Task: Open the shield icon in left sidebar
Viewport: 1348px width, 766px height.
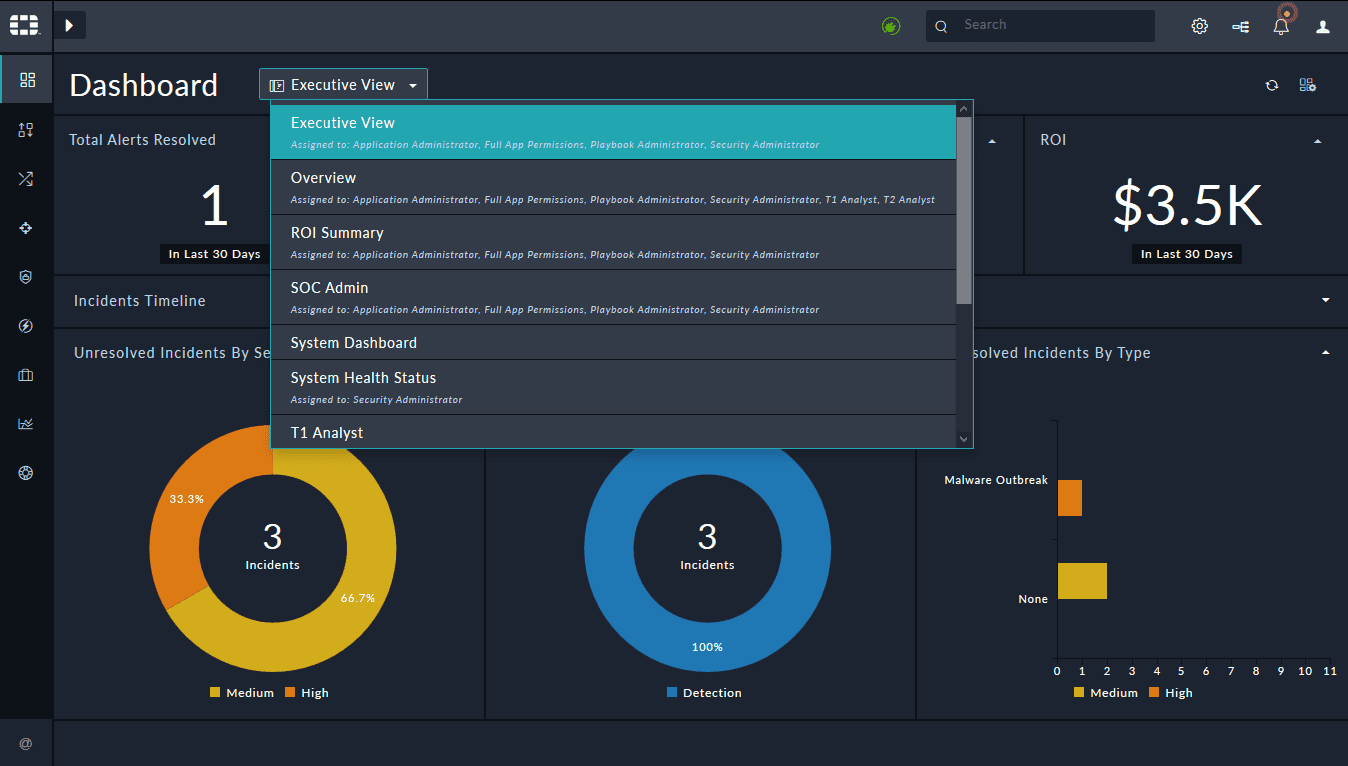Action: pyautogui.click(x=26, y=277)
